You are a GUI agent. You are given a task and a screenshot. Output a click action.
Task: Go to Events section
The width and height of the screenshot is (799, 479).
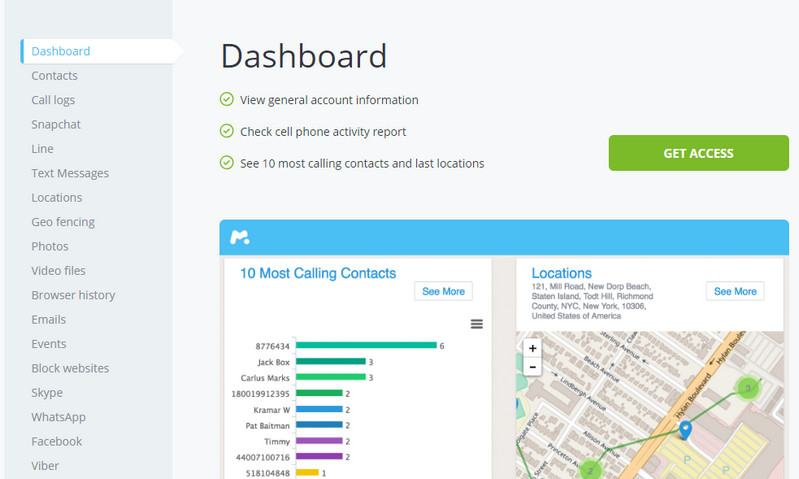tap(48, 344)
